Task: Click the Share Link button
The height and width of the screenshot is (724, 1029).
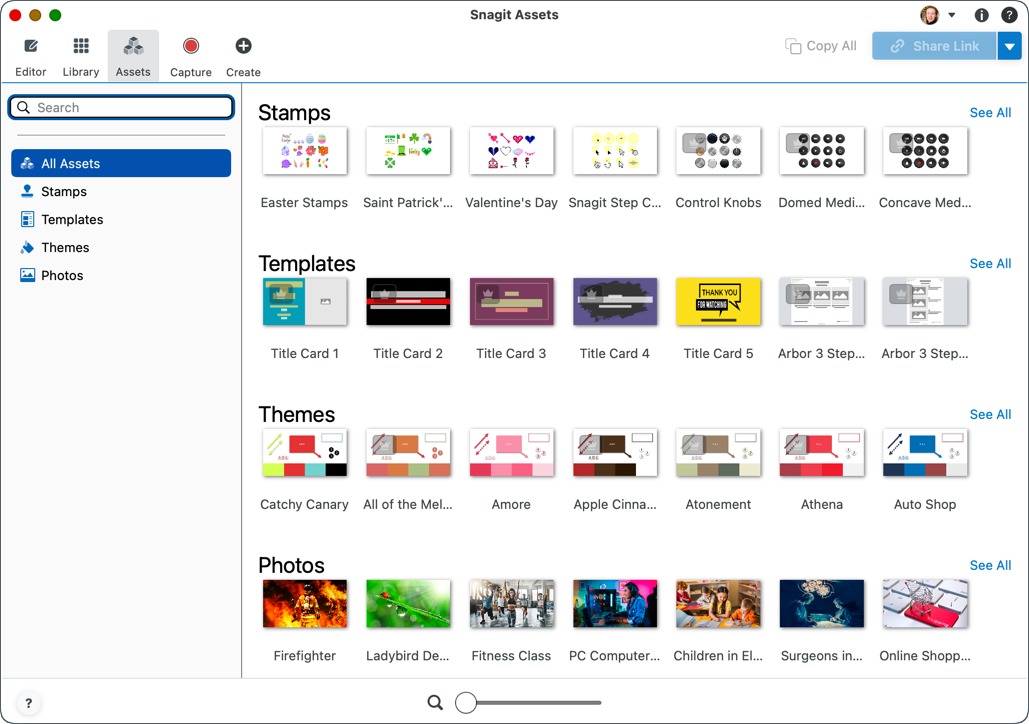Action: (934, 46)
